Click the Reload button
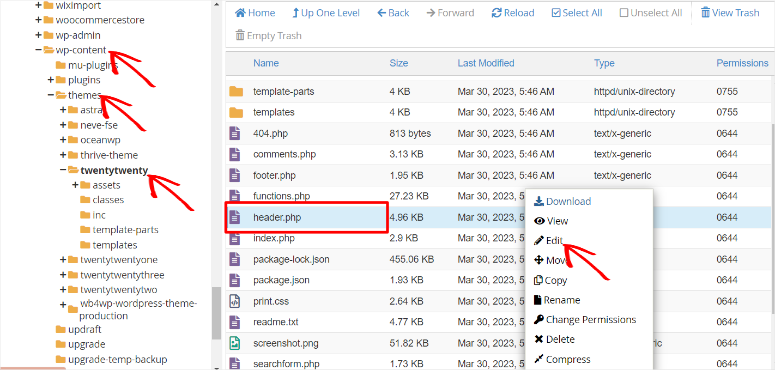This screenshot has height=370, width=775. point(513,13)
